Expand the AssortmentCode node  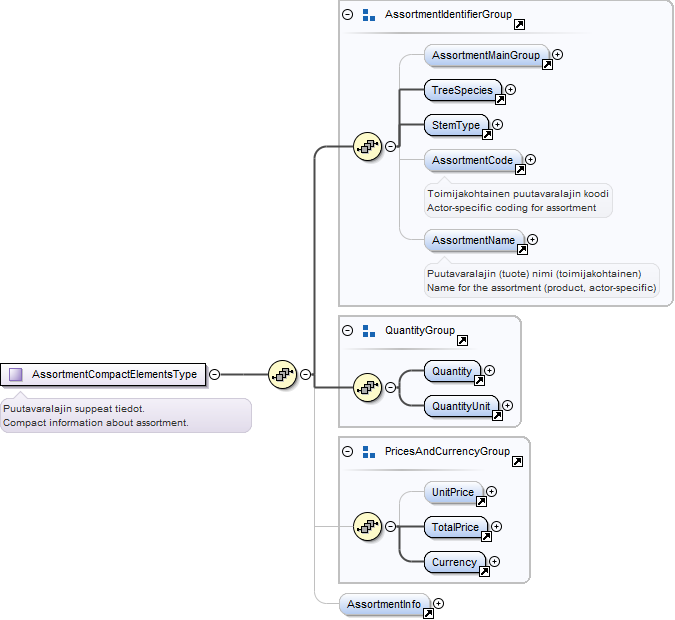(530, 160)
